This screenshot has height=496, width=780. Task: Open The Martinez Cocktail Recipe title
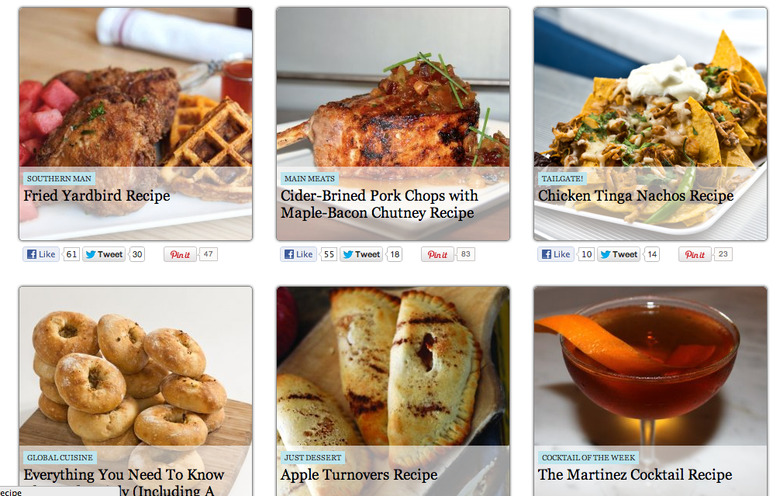point(635,475)
